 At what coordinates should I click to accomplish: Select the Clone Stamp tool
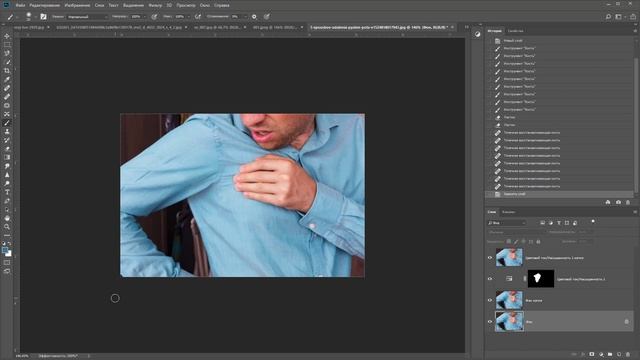click(7, 131)
